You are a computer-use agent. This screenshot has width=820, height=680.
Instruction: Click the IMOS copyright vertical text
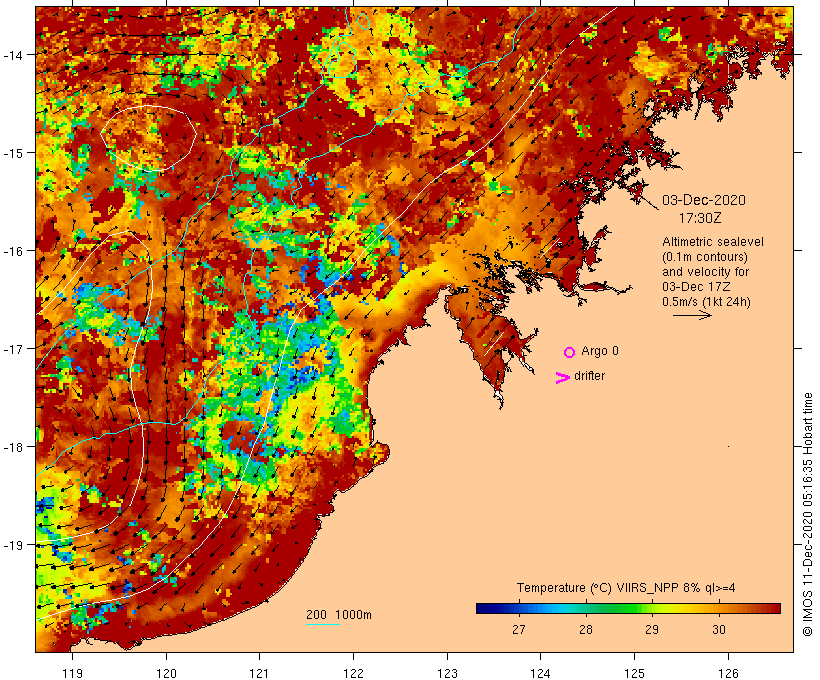tap(807, 514)
